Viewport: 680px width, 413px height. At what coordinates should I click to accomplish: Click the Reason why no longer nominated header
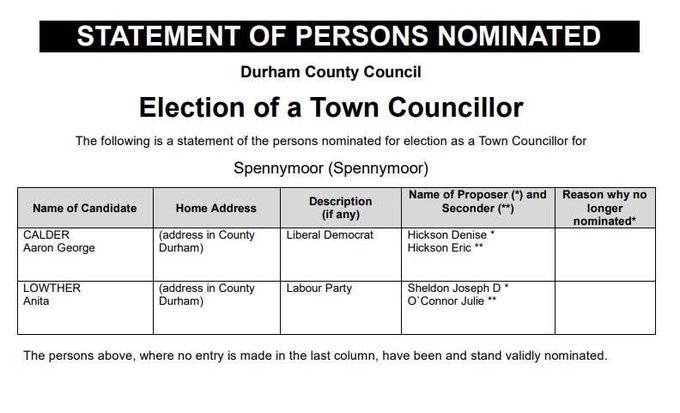[605, 207]
